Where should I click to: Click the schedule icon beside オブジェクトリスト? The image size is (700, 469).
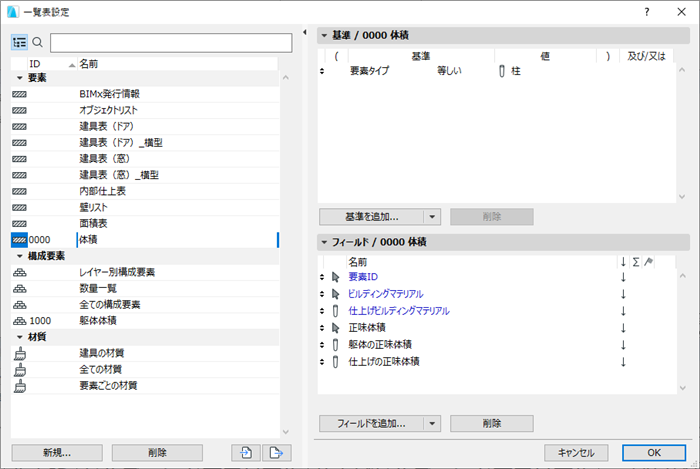point(19,110)
